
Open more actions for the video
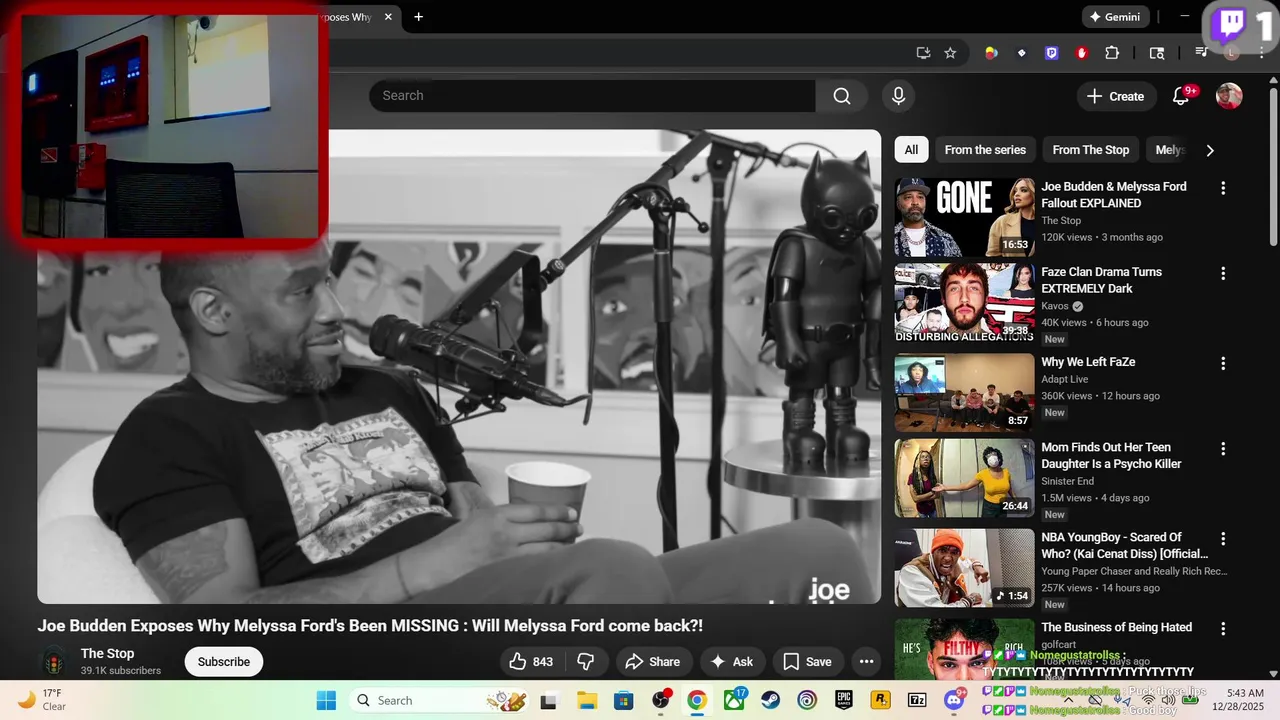click(x=866, y=662)
